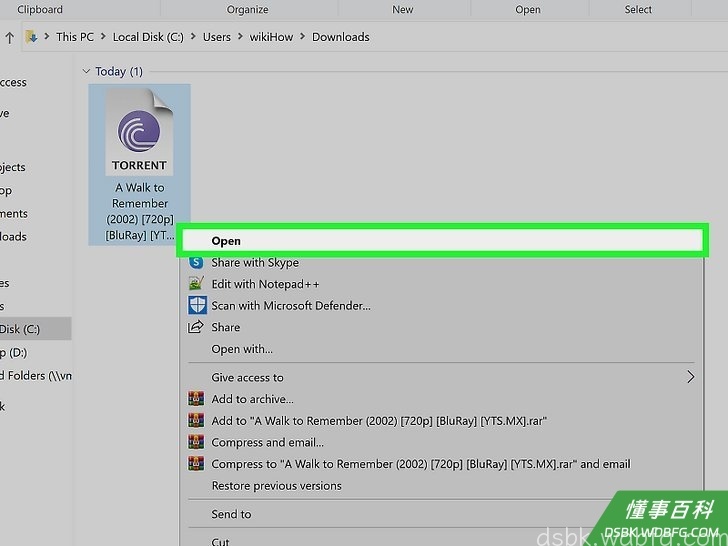728x546 pixels.
Task: Navigate to Local Disk (C:) breadcrumb
Action: 148,37
